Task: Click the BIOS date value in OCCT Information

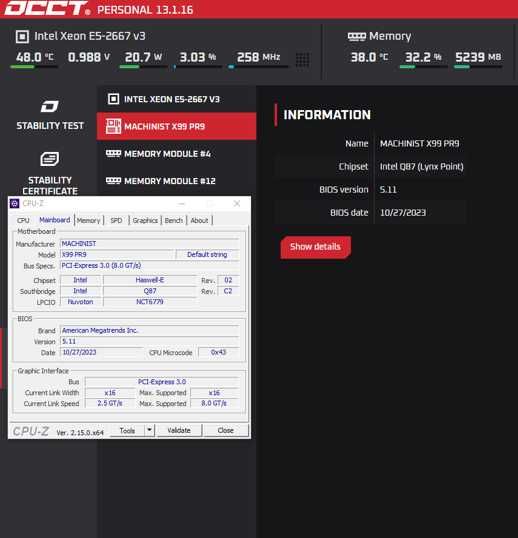Action: point(403,213)
